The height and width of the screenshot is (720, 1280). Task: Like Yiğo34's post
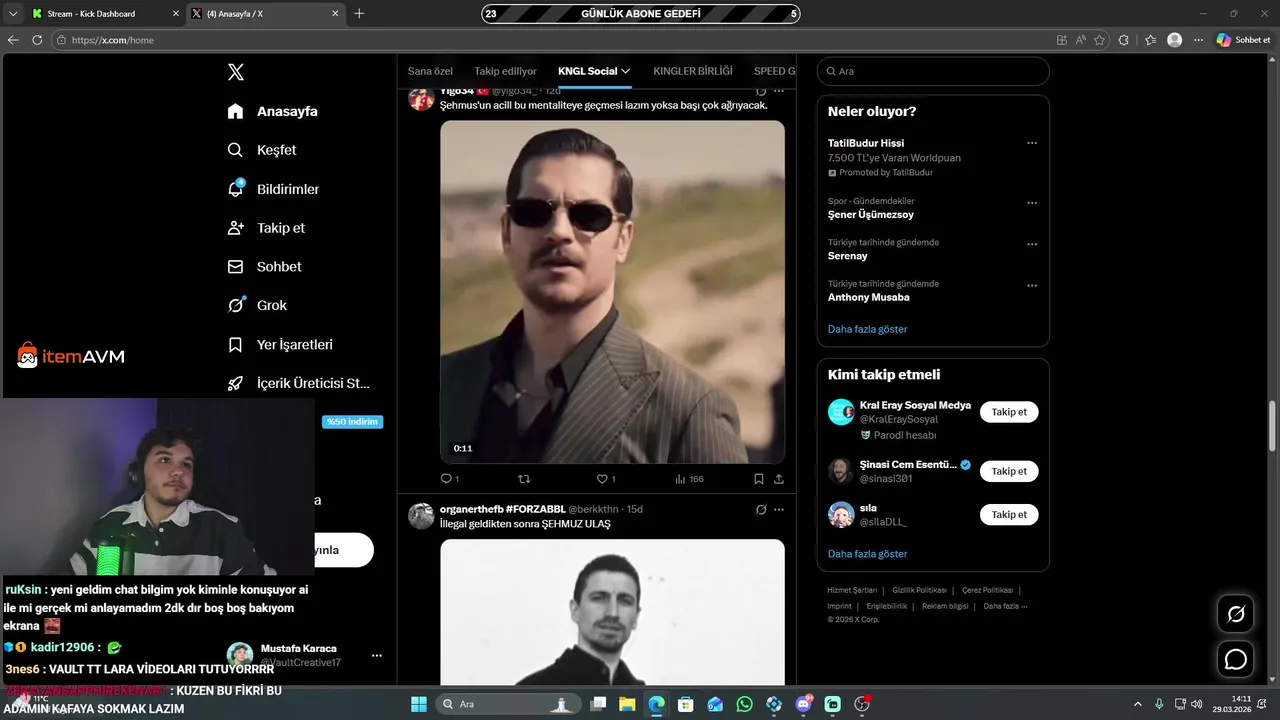(x=606, y=479)
